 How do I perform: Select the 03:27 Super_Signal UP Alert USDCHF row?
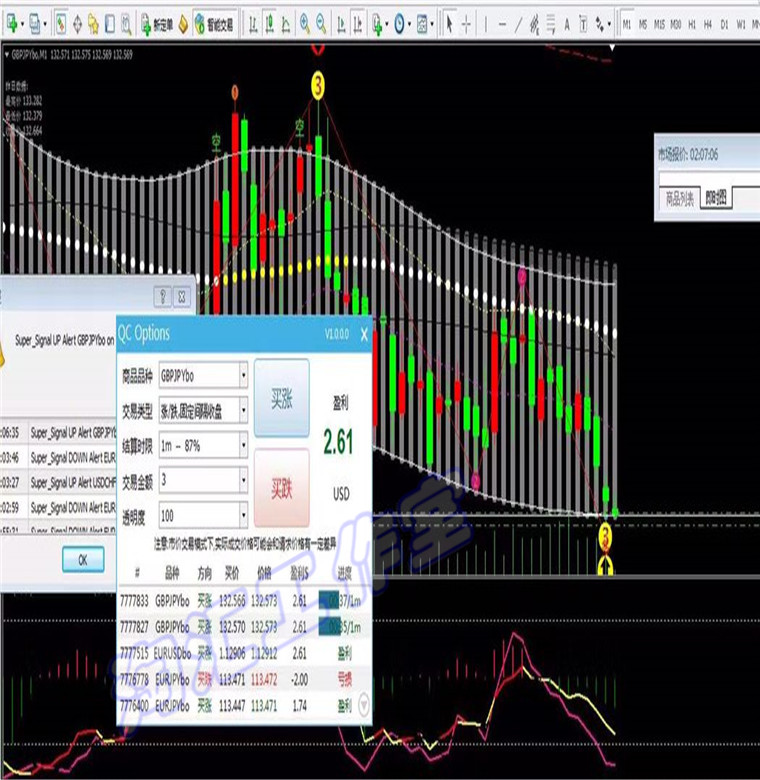[59, 483]
